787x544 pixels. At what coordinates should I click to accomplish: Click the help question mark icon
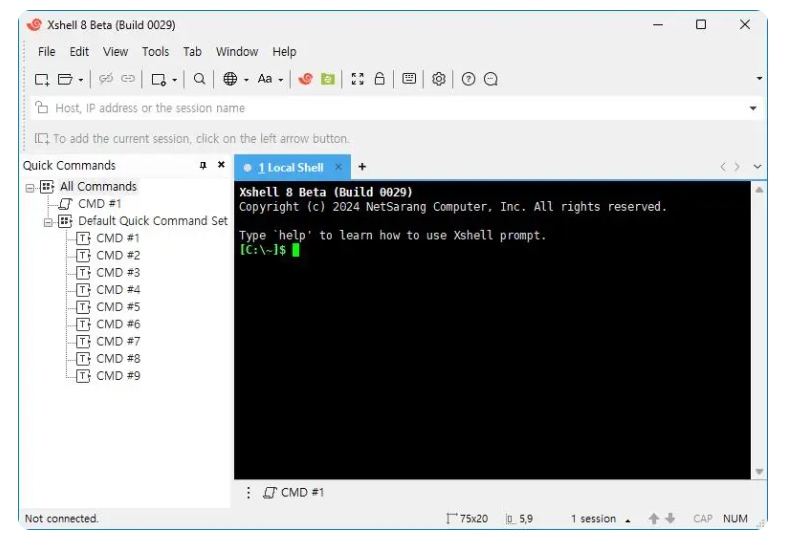(468, 79)
